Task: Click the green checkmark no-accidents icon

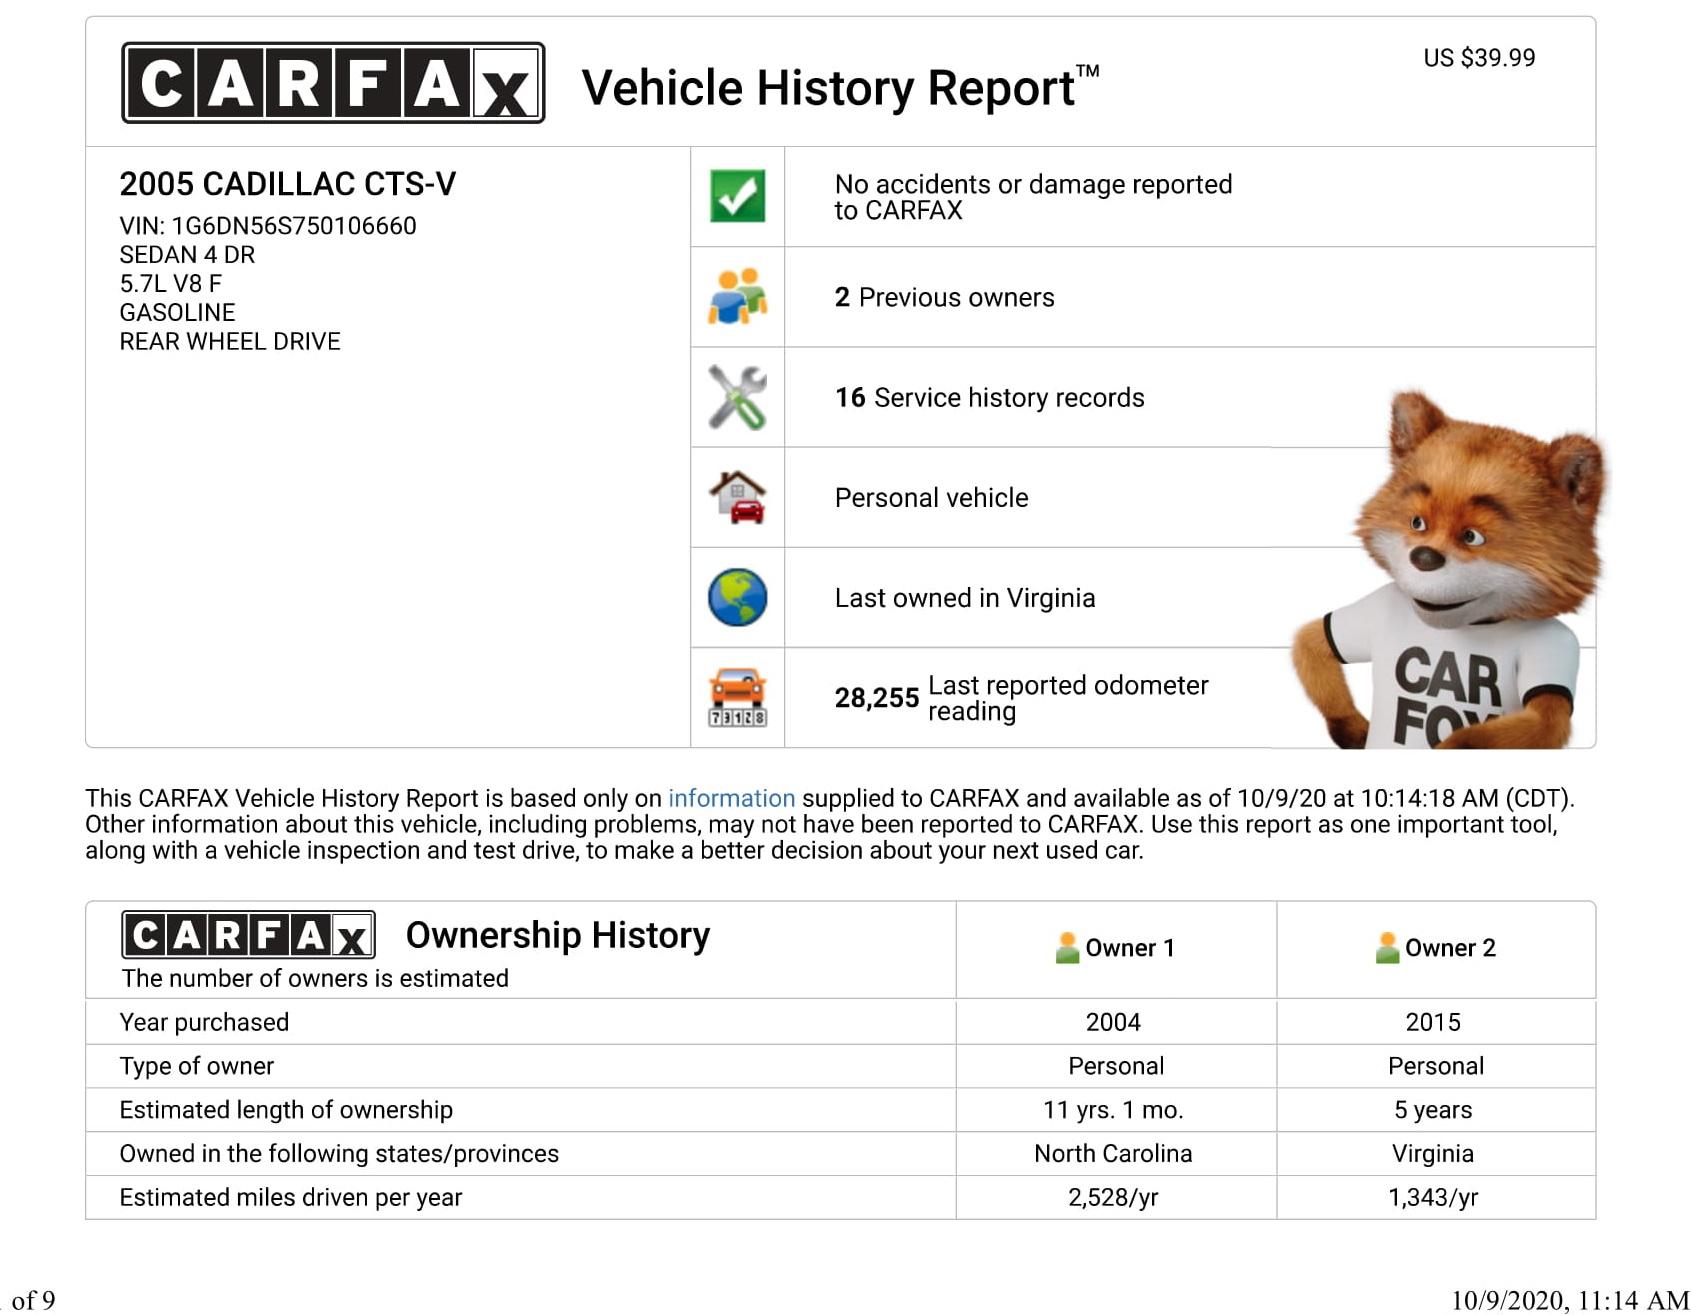Action: click(738, 196)
